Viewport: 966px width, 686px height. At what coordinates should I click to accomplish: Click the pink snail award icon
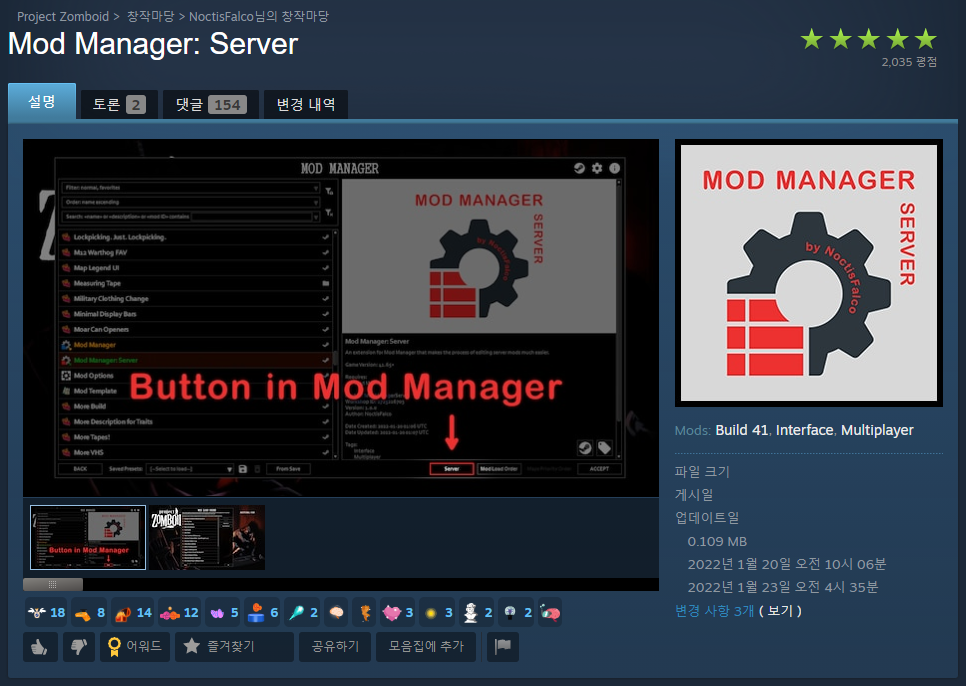pos(550,612)
